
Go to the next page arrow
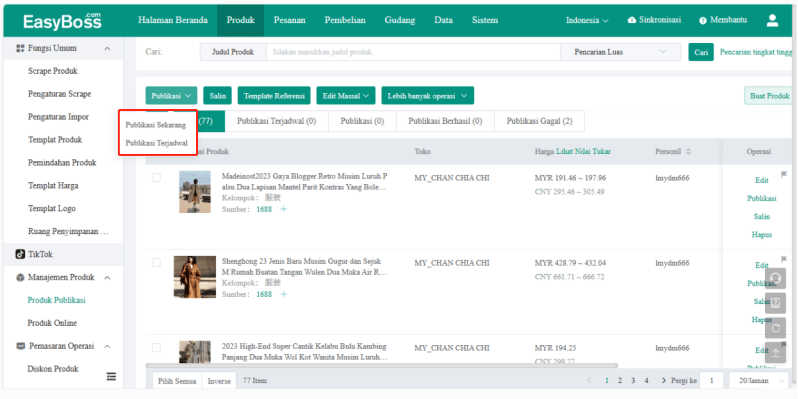(664, 381)
